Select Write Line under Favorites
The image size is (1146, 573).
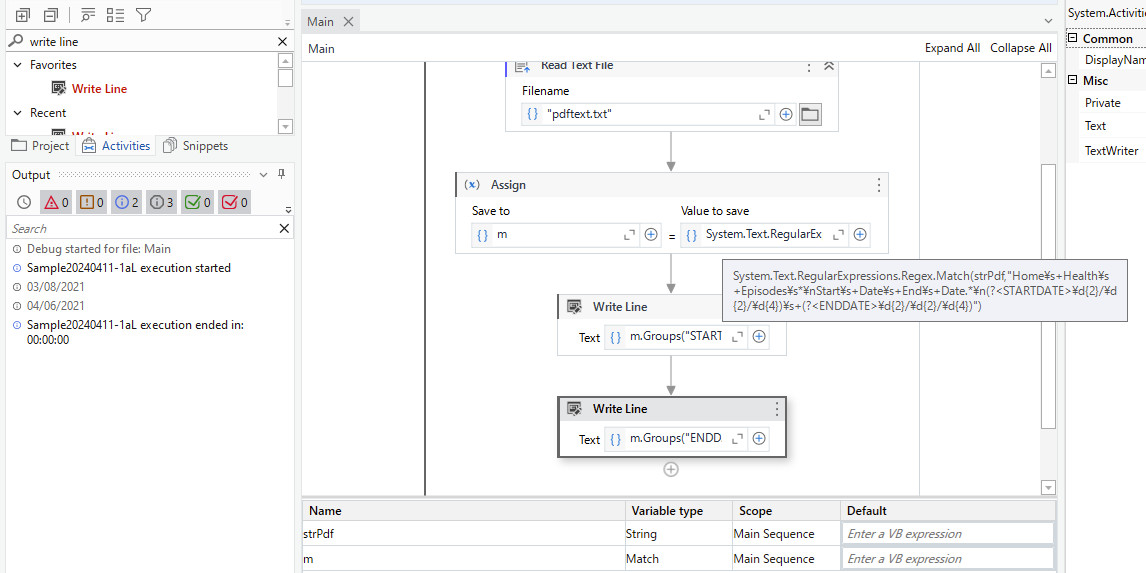pyautogui.click(x=99, y=88)
